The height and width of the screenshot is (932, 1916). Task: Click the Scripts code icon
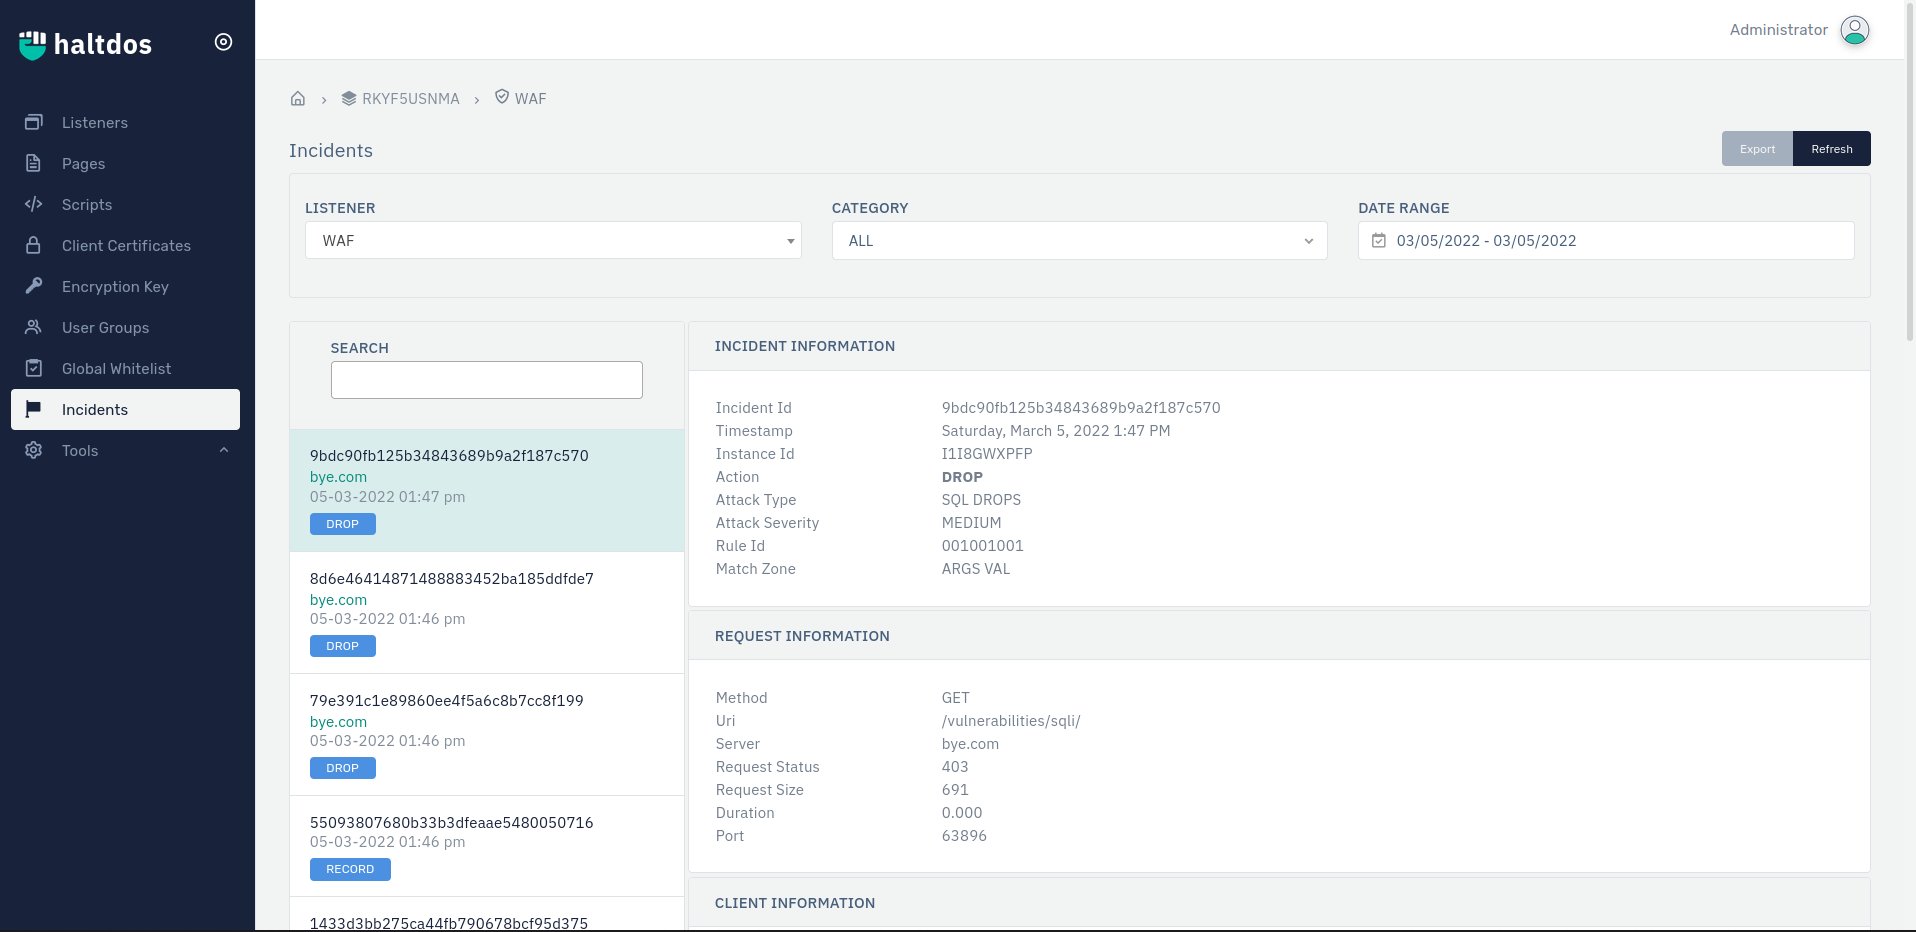click(x=34, y=204)
